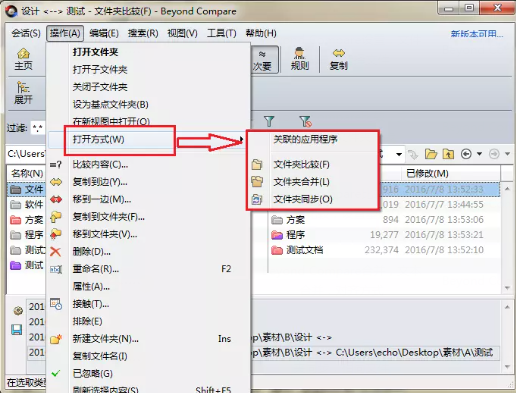Click the filter input field showing *.*
Viewport: 516px width, 393px height.
(38, 128)
